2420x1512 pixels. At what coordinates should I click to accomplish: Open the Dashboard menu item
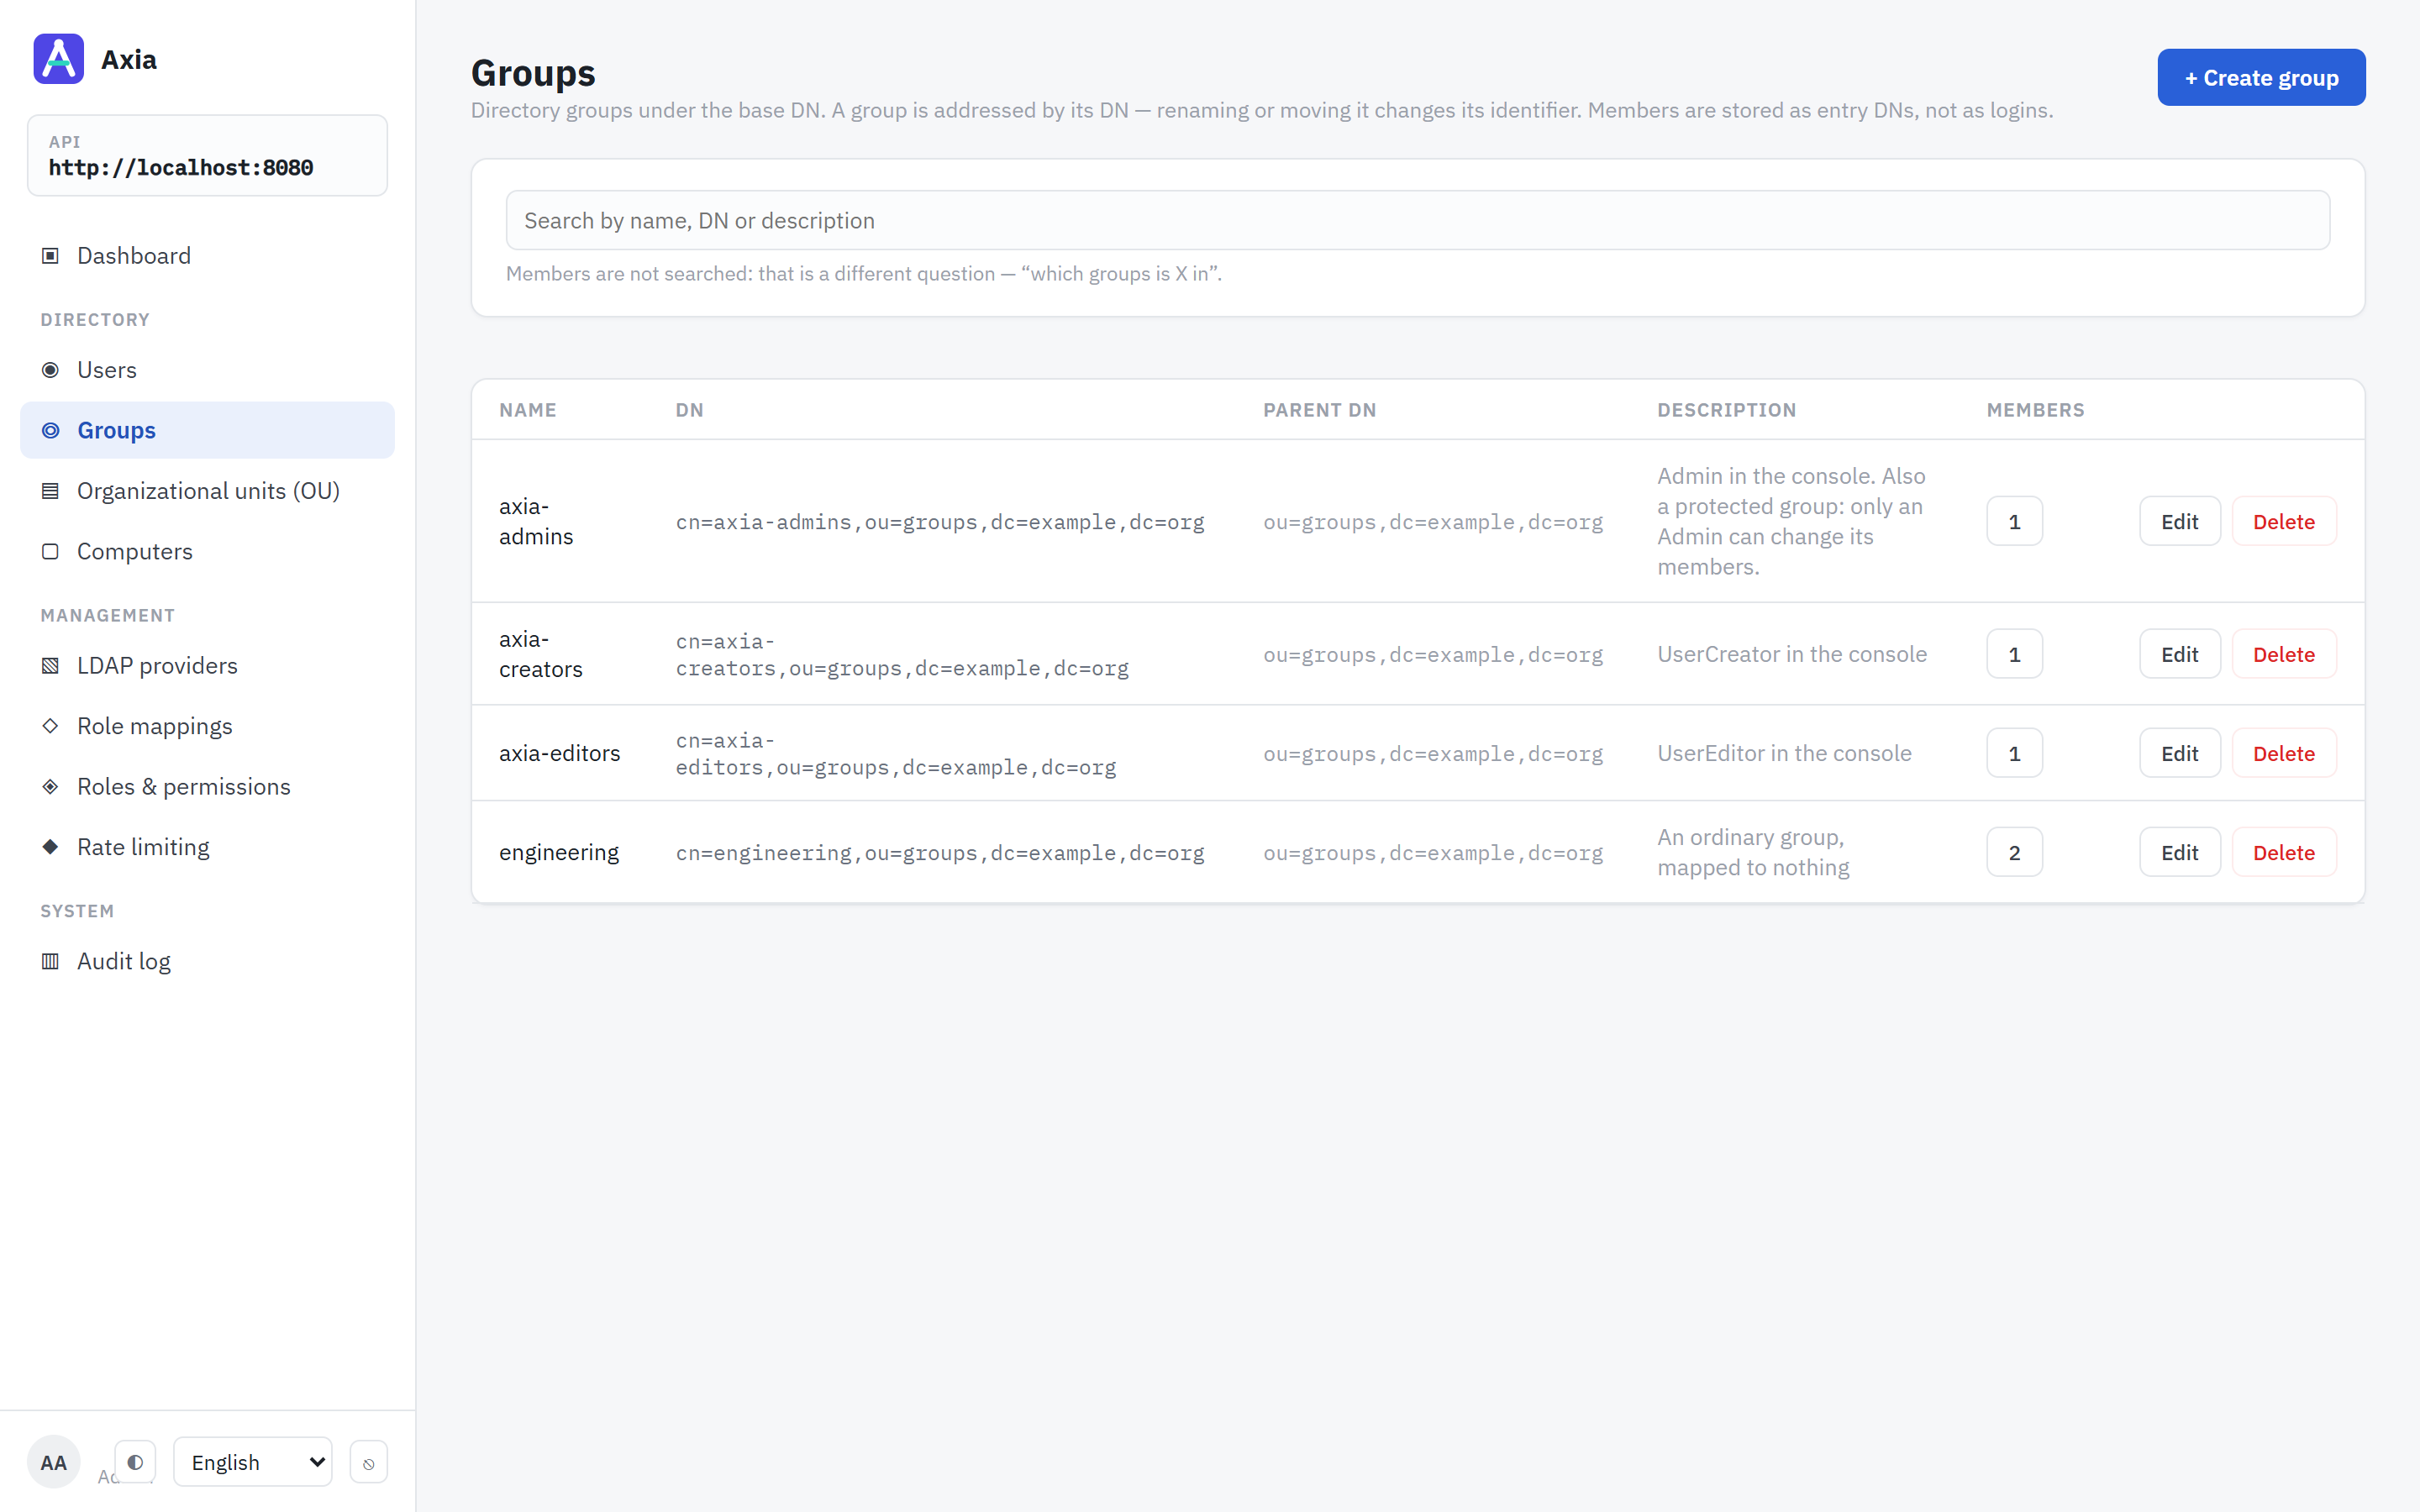(207, 256)
